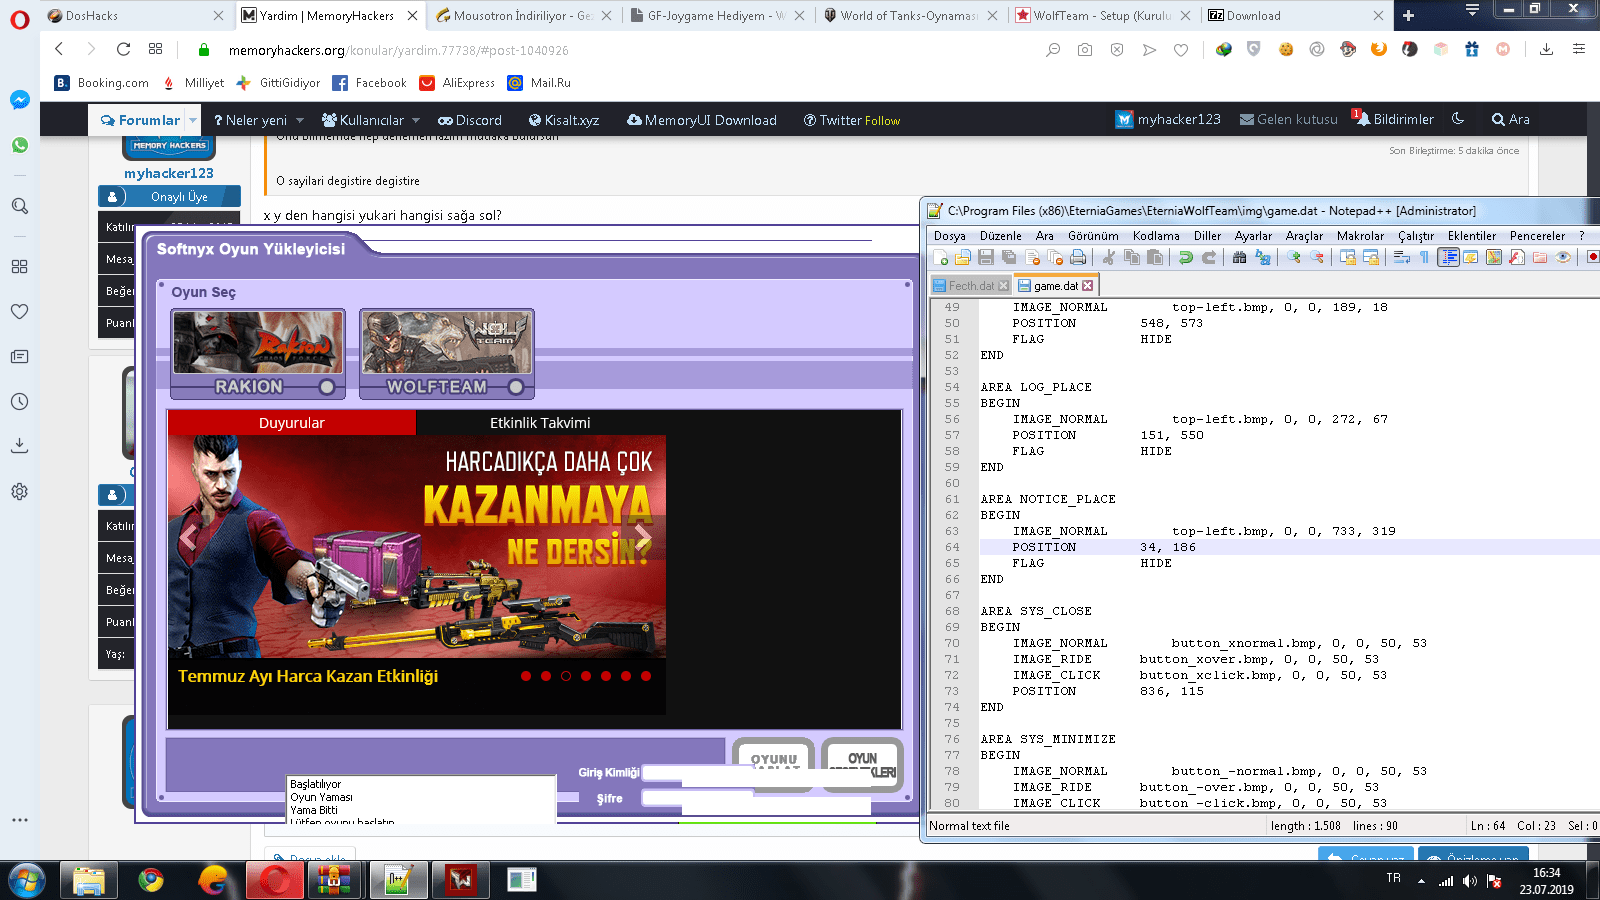Go to previous banner slide arrow
Image resolution: width=1600 pixels, height=900 pixels.
pyautogui.click(x=189, y=540)
